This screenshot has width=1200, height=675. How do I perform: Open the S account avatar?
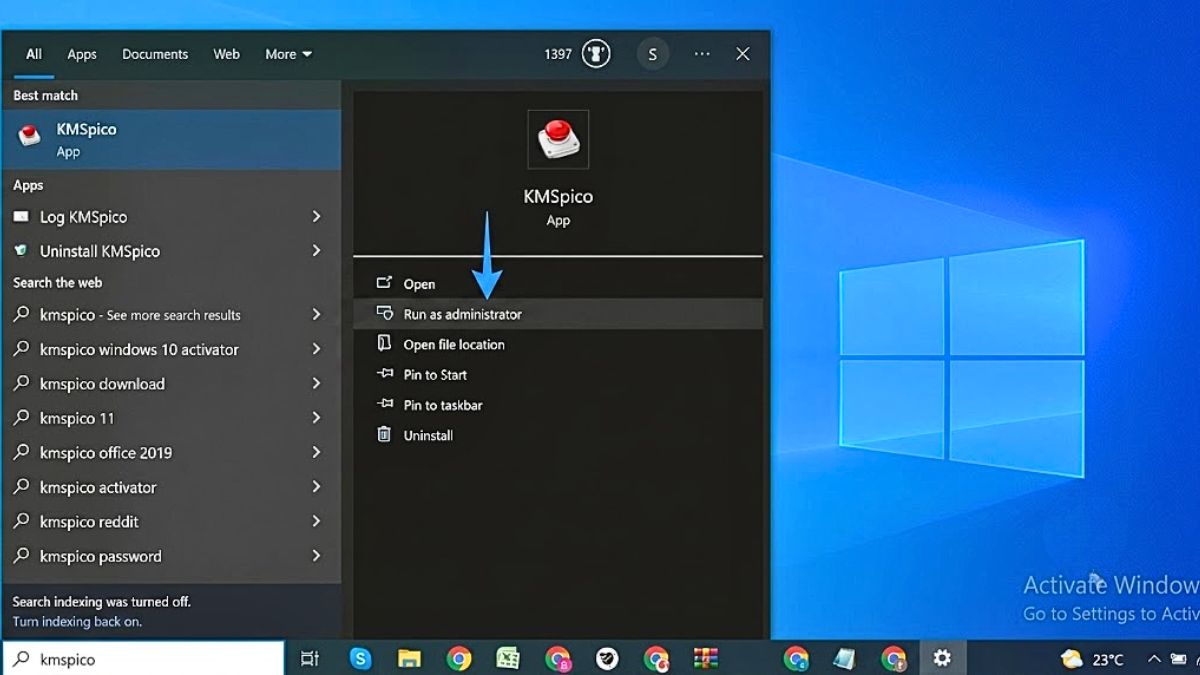coord(653,54)
